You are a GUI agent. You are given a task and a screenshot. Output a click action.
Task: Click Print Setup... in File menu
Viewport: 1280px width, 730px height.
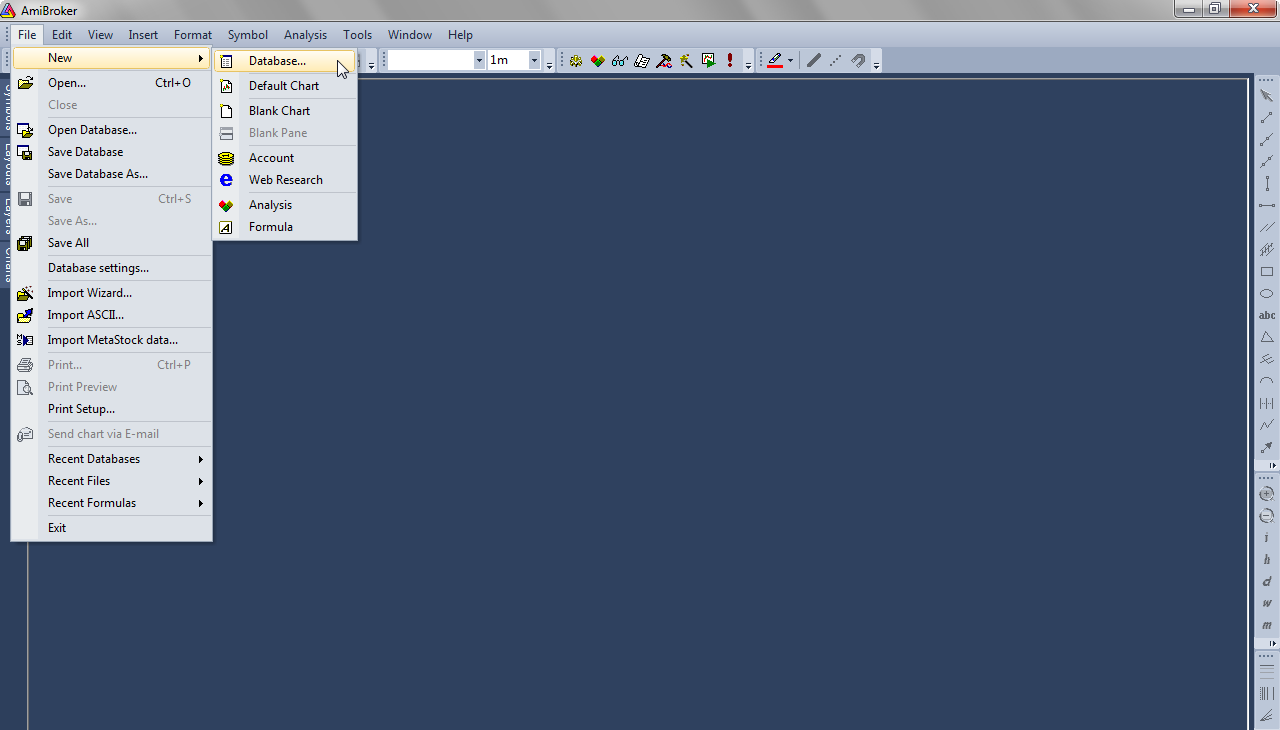tap(112, 409)
